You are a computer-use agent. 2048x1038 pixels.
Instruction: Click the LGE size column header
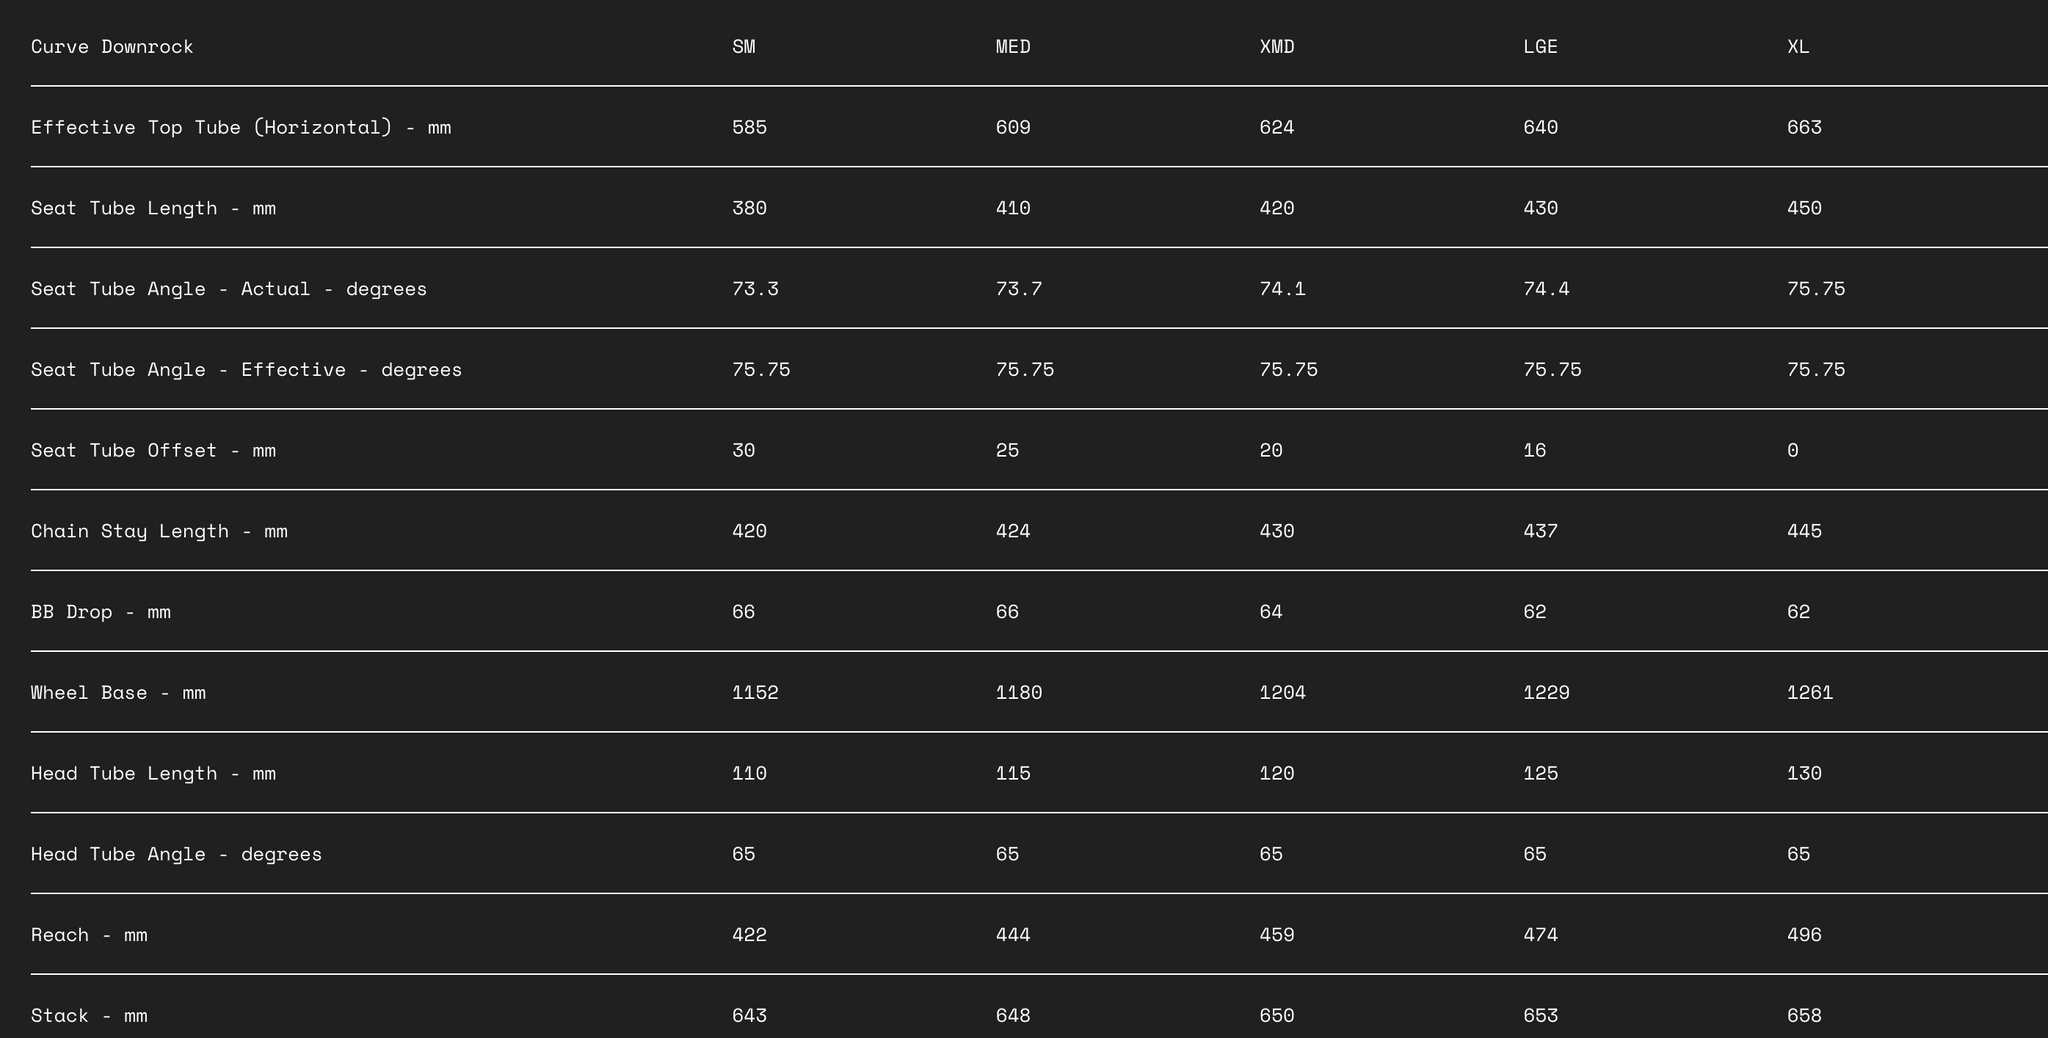pos(1540,47)
